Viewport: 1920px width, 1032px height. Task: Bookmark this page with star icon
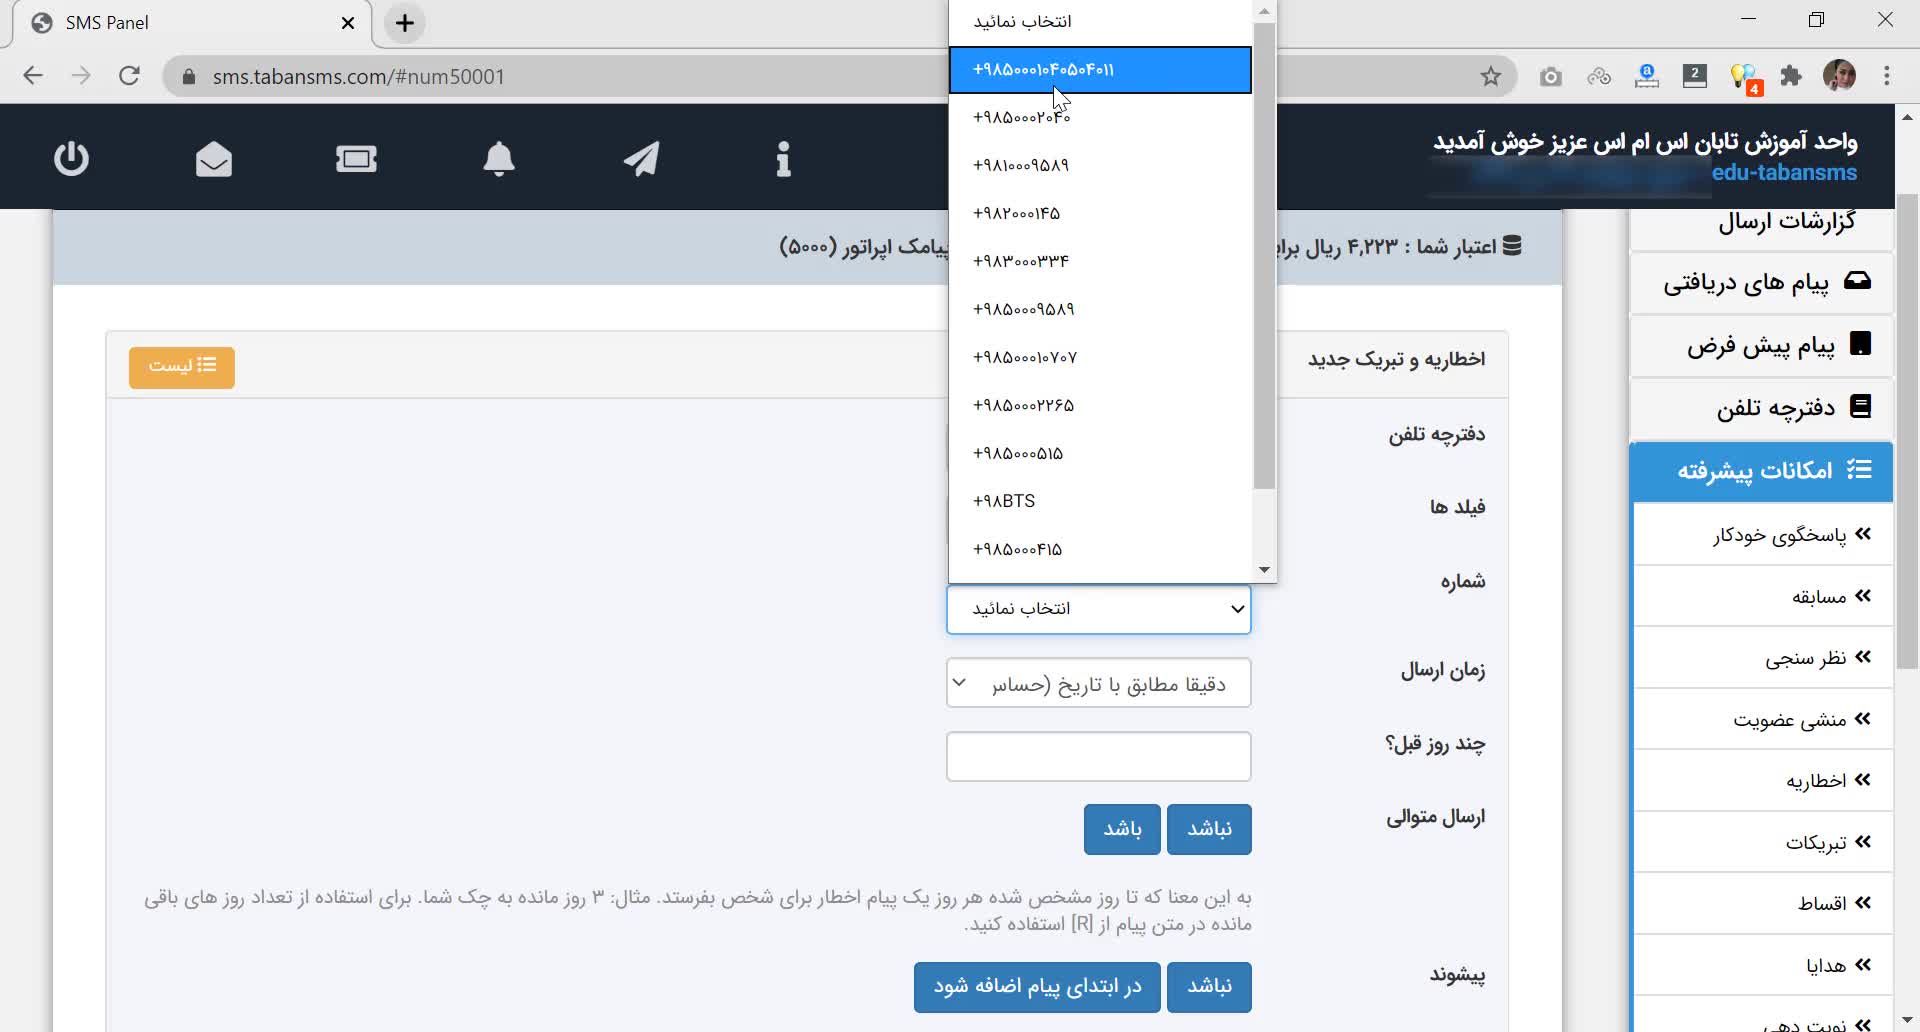pos(1491,76)
